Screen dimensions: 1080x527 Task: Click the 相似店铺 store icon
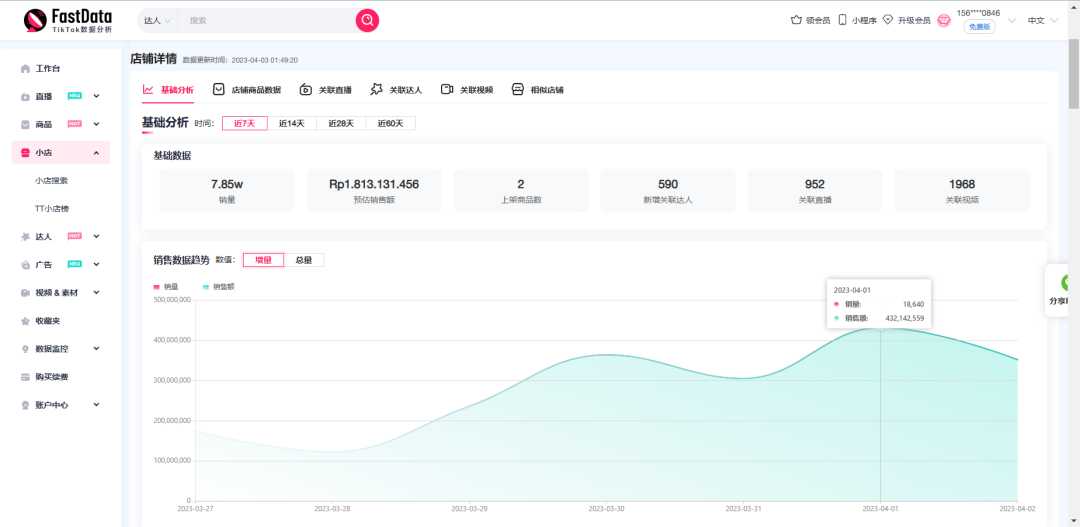point(518,90)
